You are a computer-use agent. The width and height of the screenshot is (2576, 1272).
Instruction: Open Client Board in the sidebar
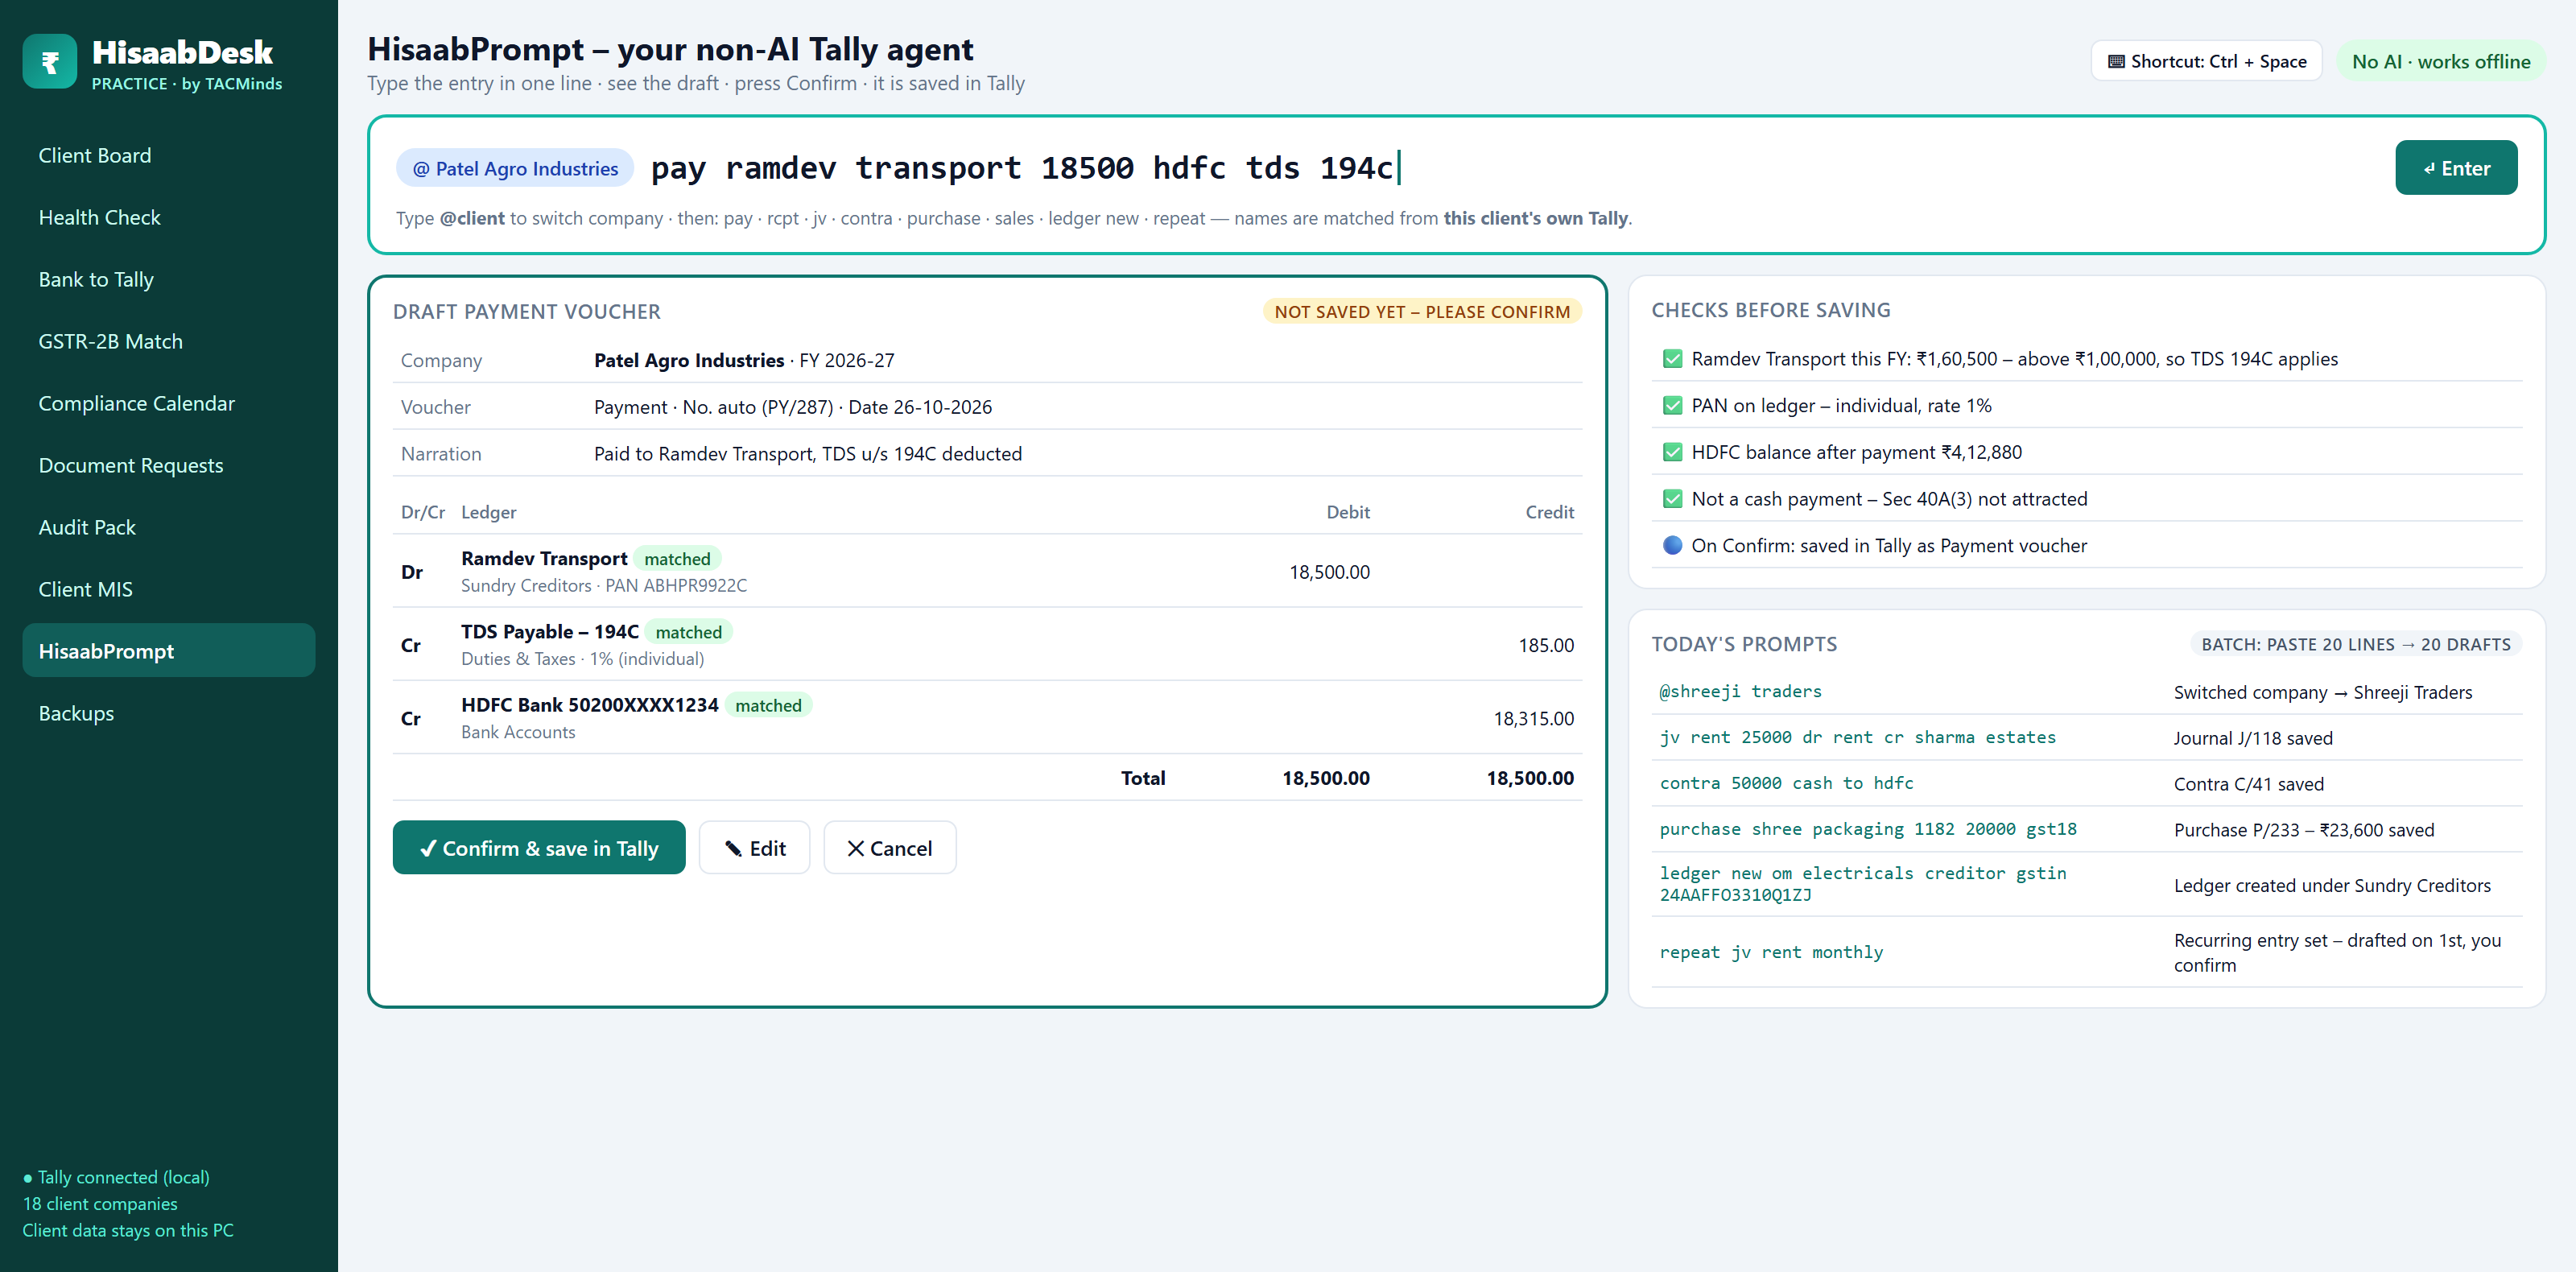[168, 155]
